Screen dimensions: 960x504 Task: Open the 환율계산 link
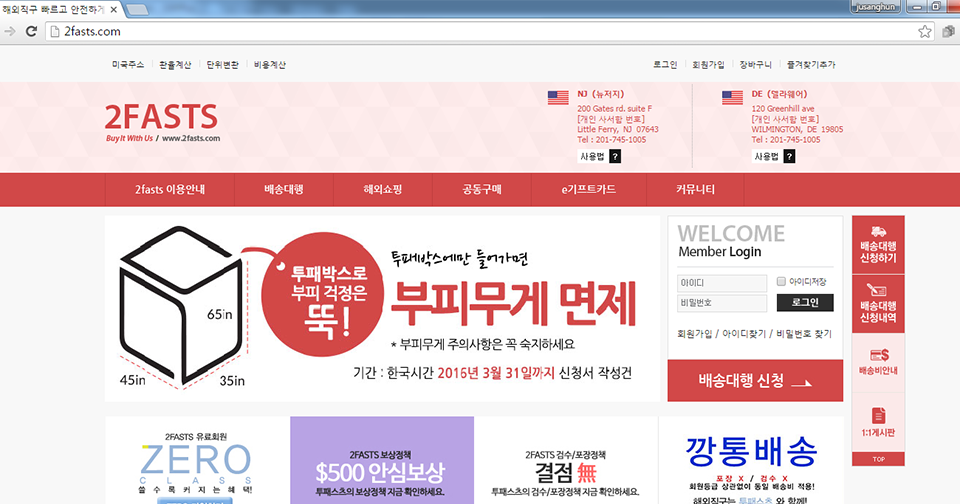point(178,64)
